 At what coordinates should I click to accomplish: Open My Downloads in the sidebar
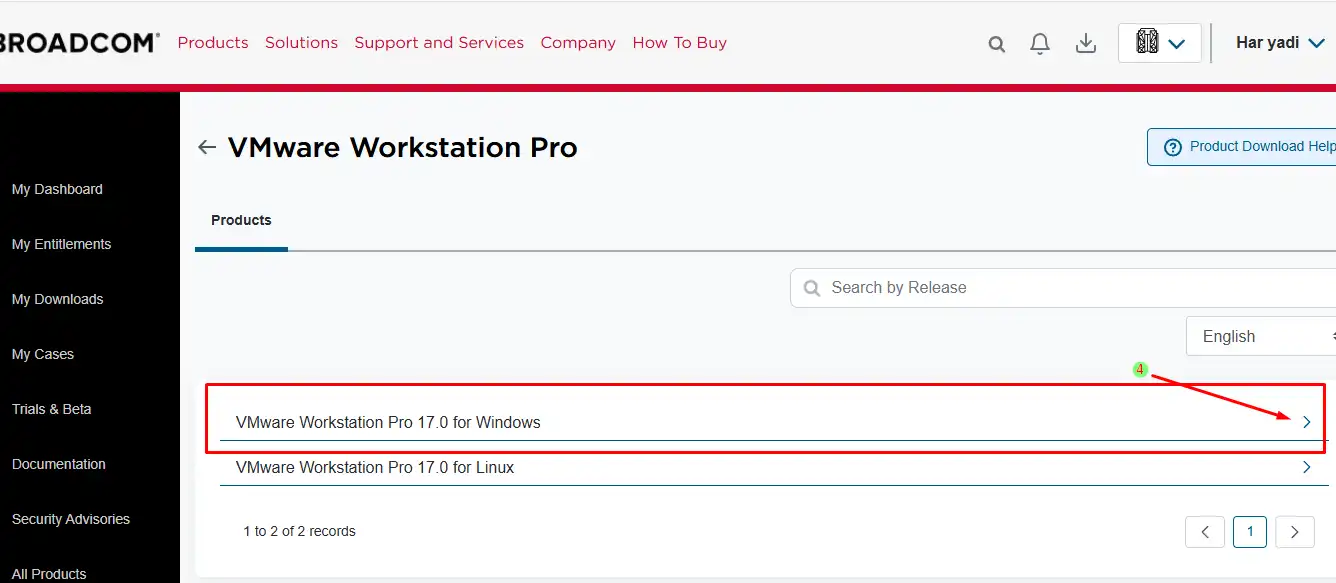(57, 299)
